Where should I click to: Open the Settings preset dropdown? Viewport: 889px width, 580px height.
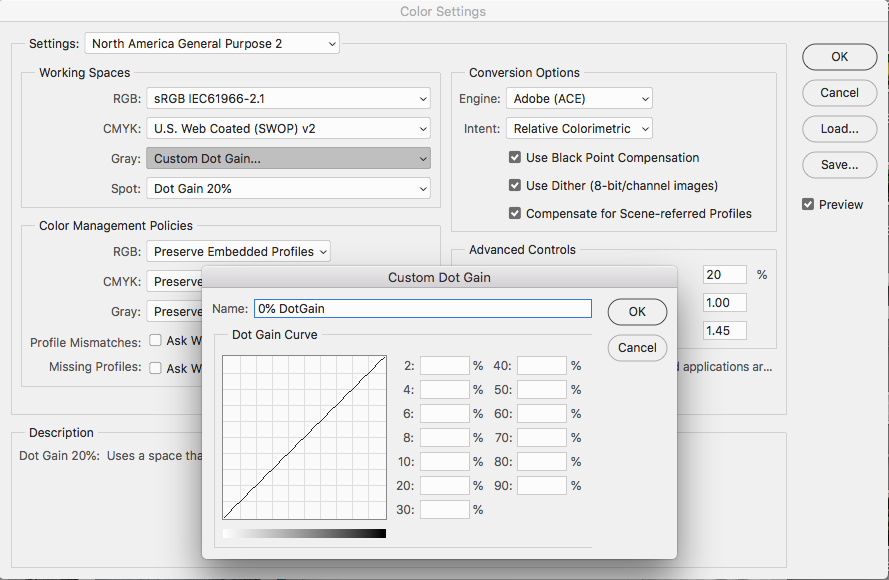[211, 43]
